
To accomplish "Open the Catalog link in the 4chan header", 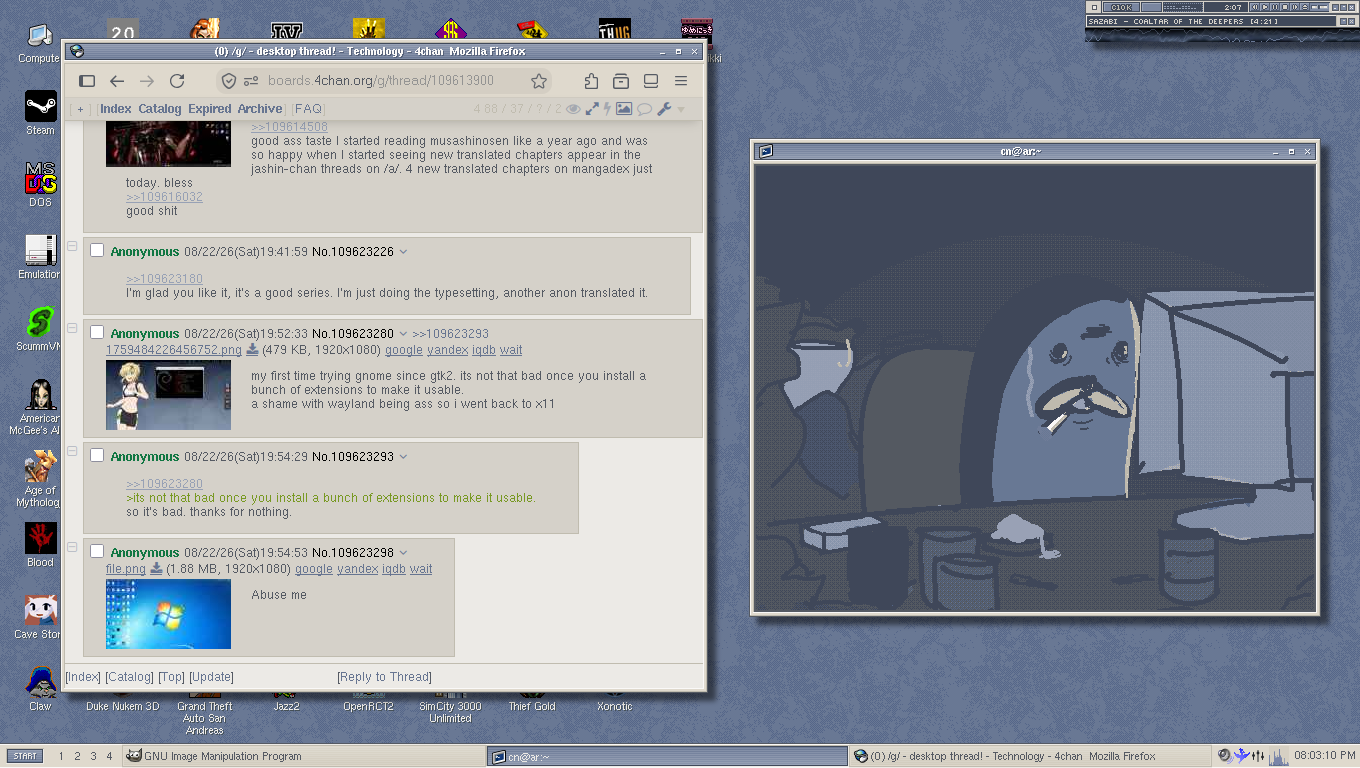I will pyautogui.click(x=160, y=109).
